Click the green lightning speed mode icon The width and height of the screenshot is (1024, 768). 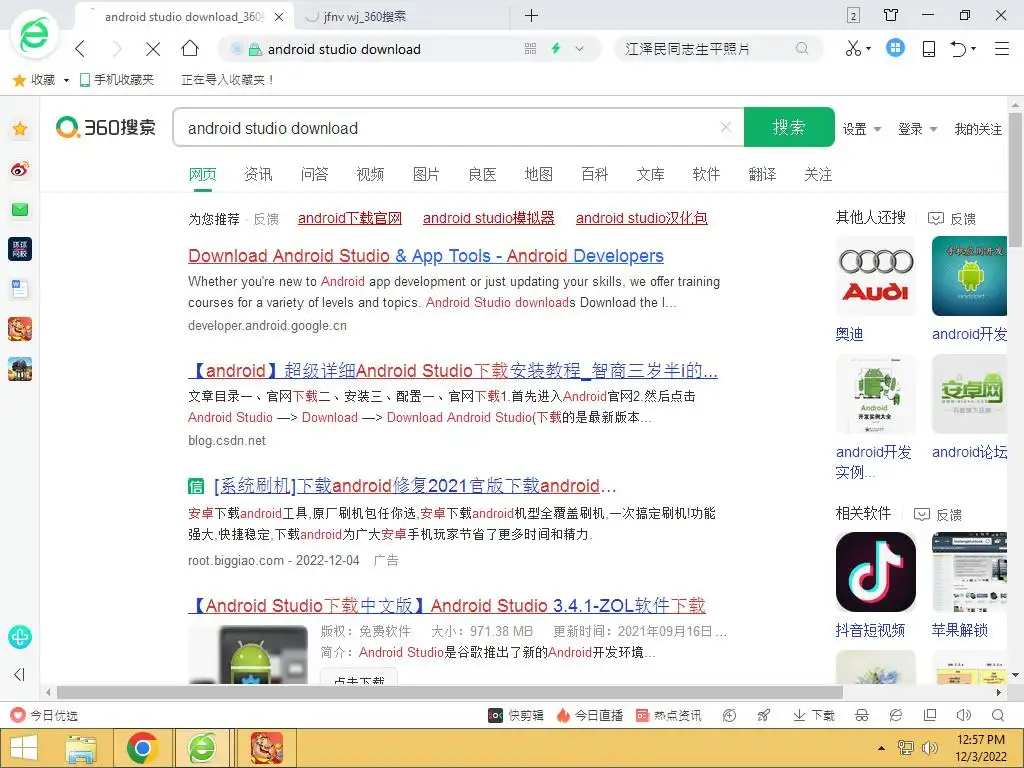click(x=556, y=48)
